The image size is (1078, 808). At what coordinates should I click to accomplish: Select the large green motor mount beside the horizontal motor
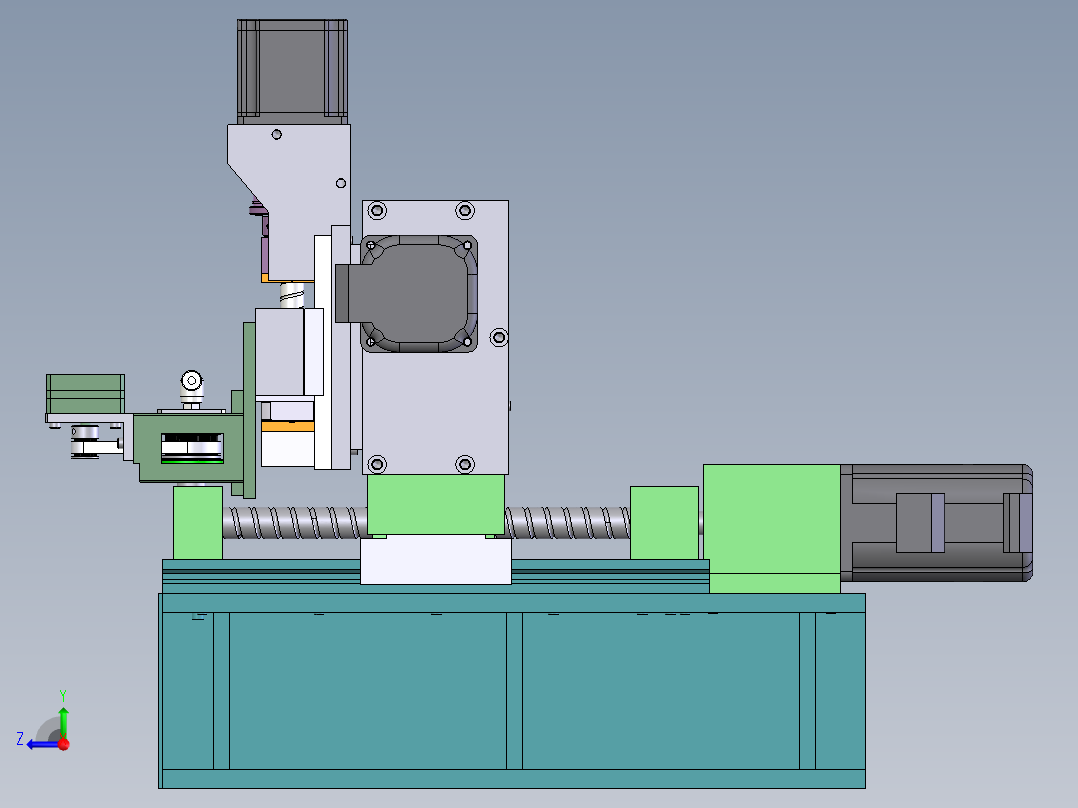coord(771,528)
